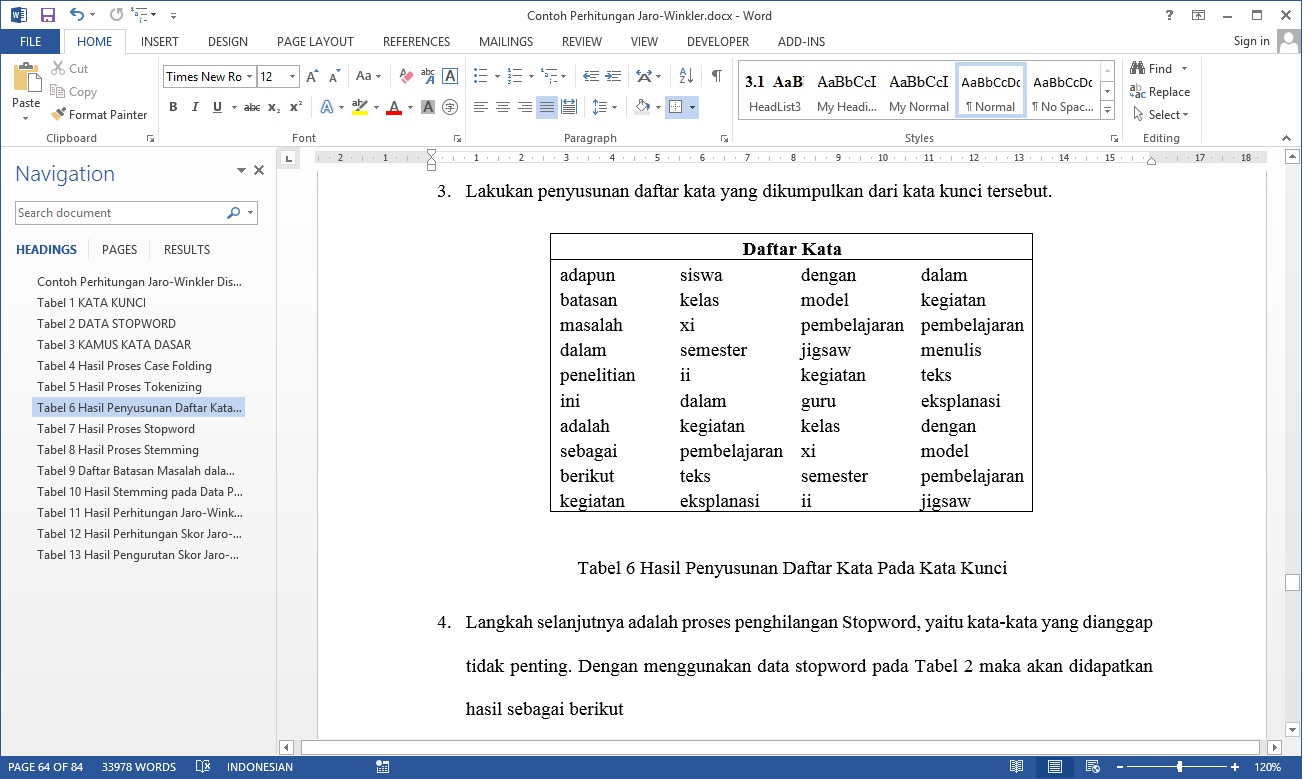Increase paragraph indent
The height and width of the screenshot is (779, 1306).
pyautogui.click(x=612, y=76)
